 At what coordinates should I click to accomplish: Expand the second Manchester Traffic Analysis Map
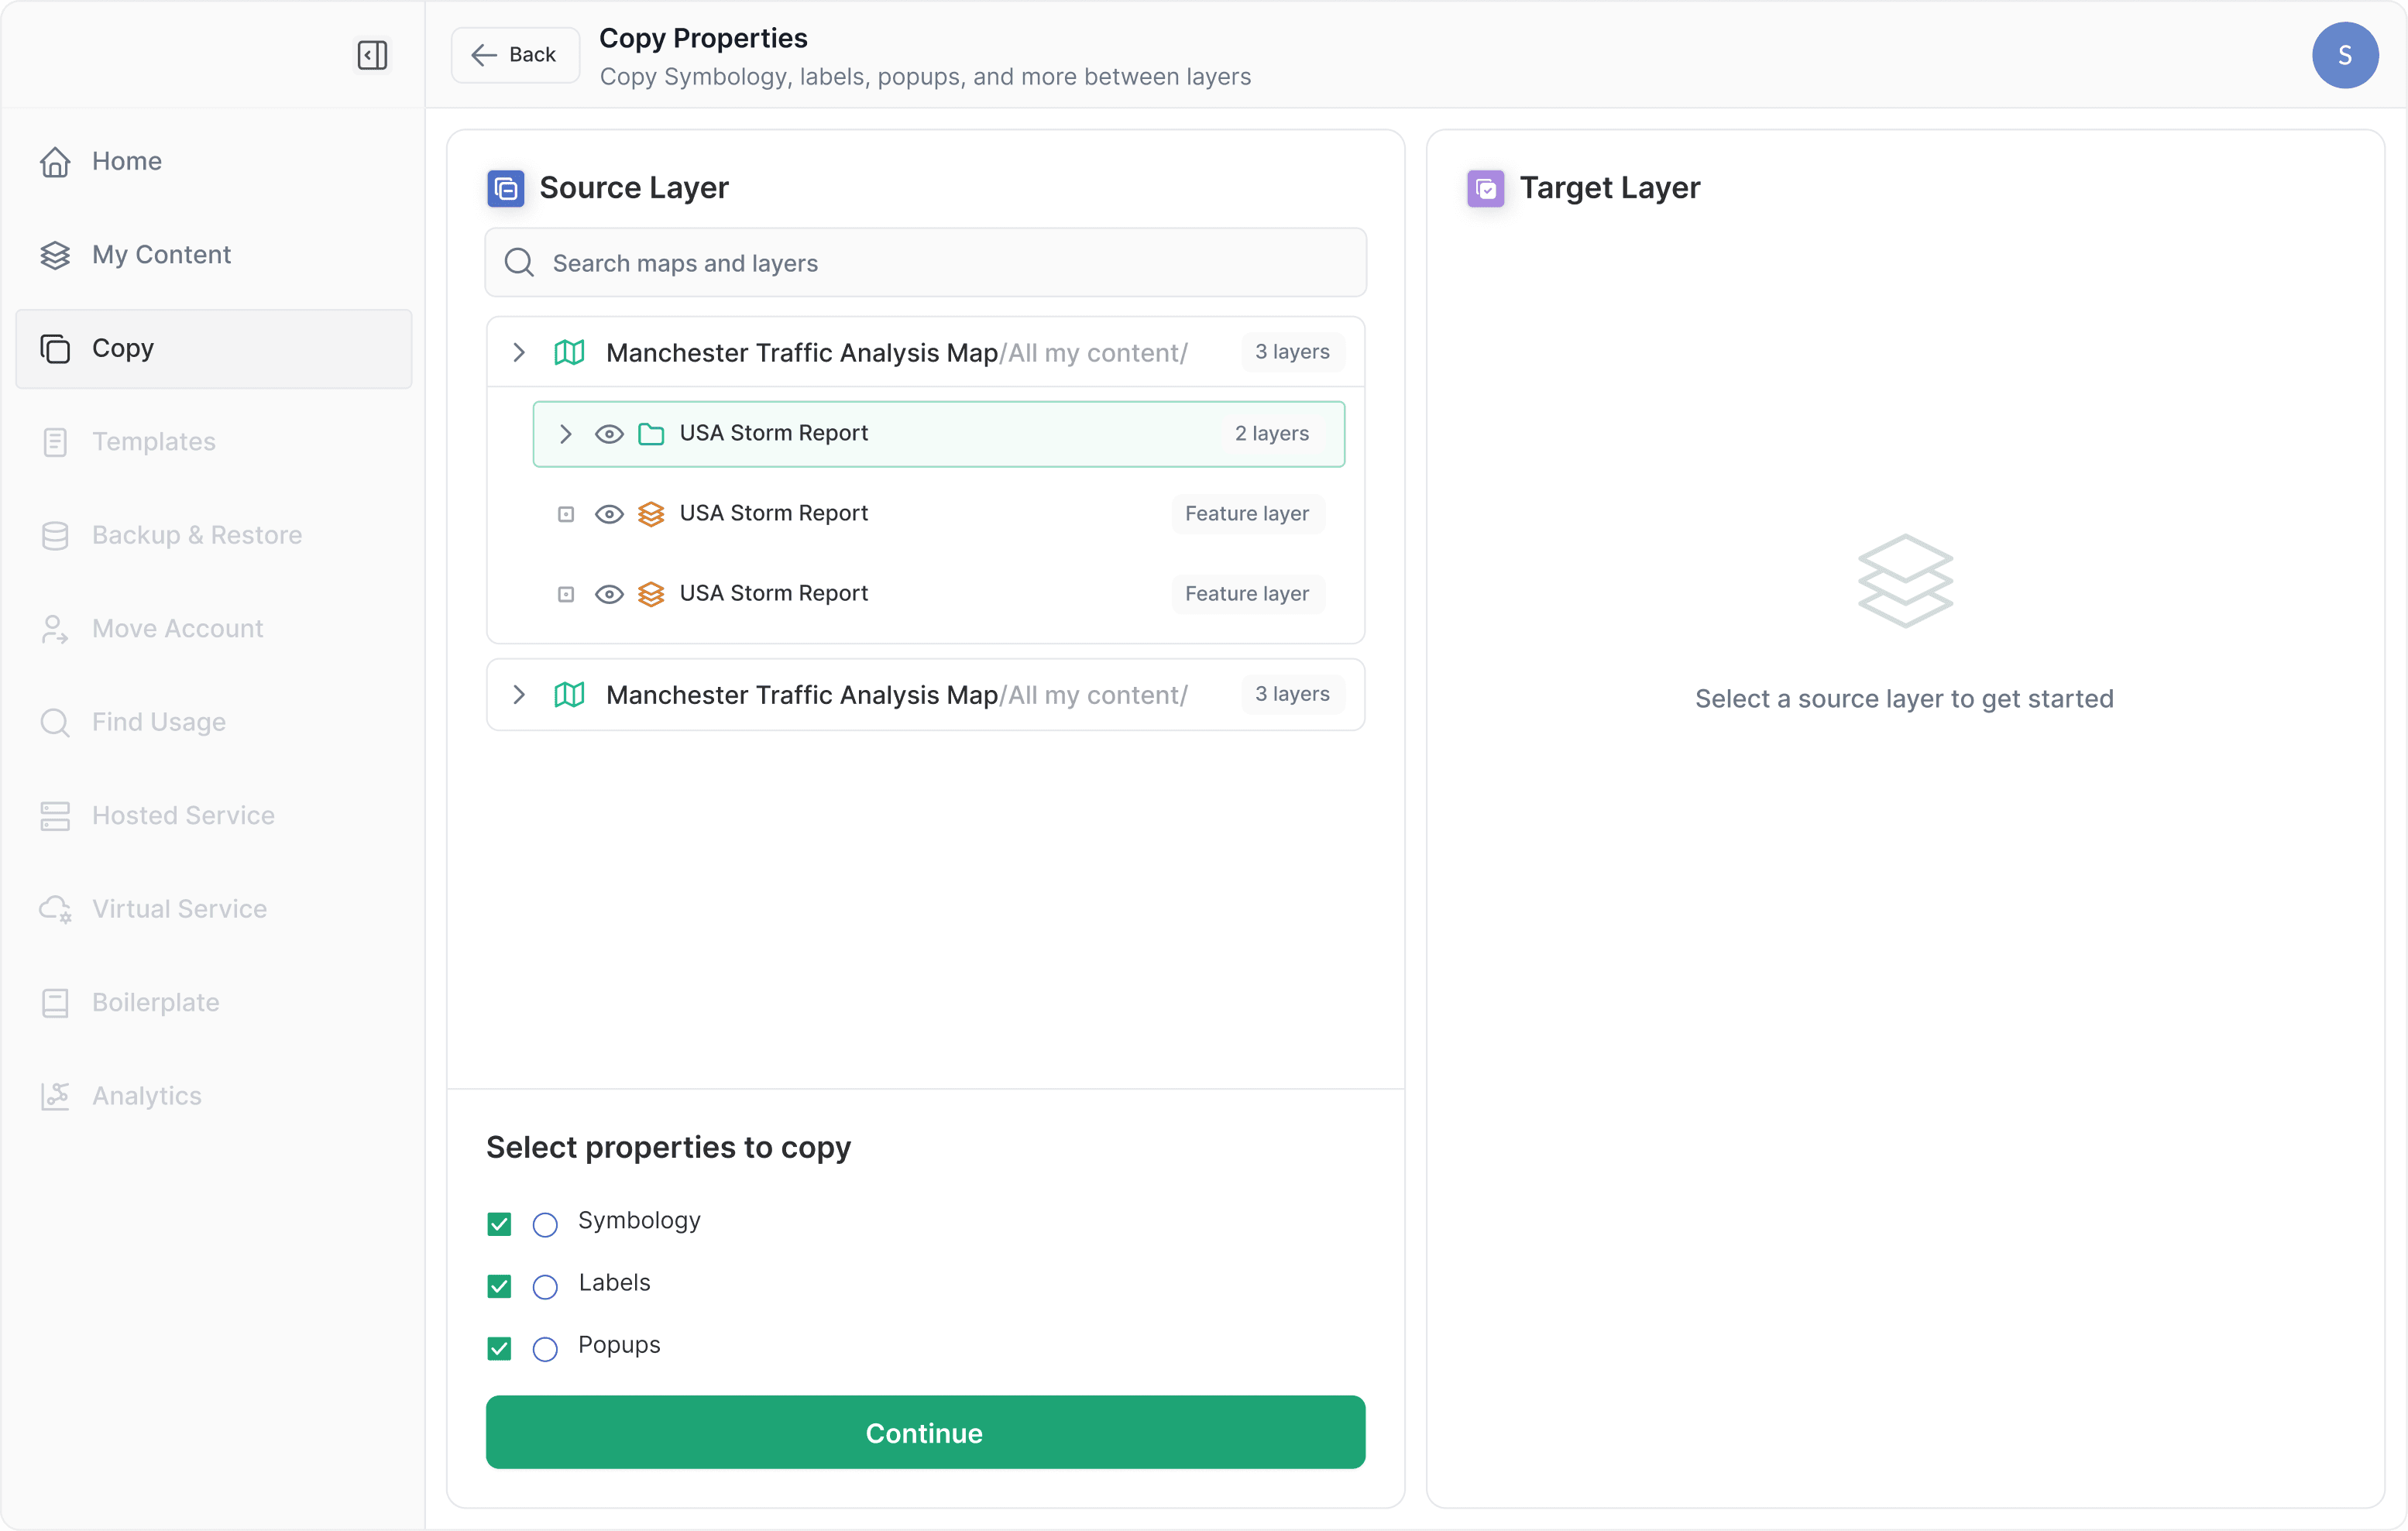(x=519, y=695)
